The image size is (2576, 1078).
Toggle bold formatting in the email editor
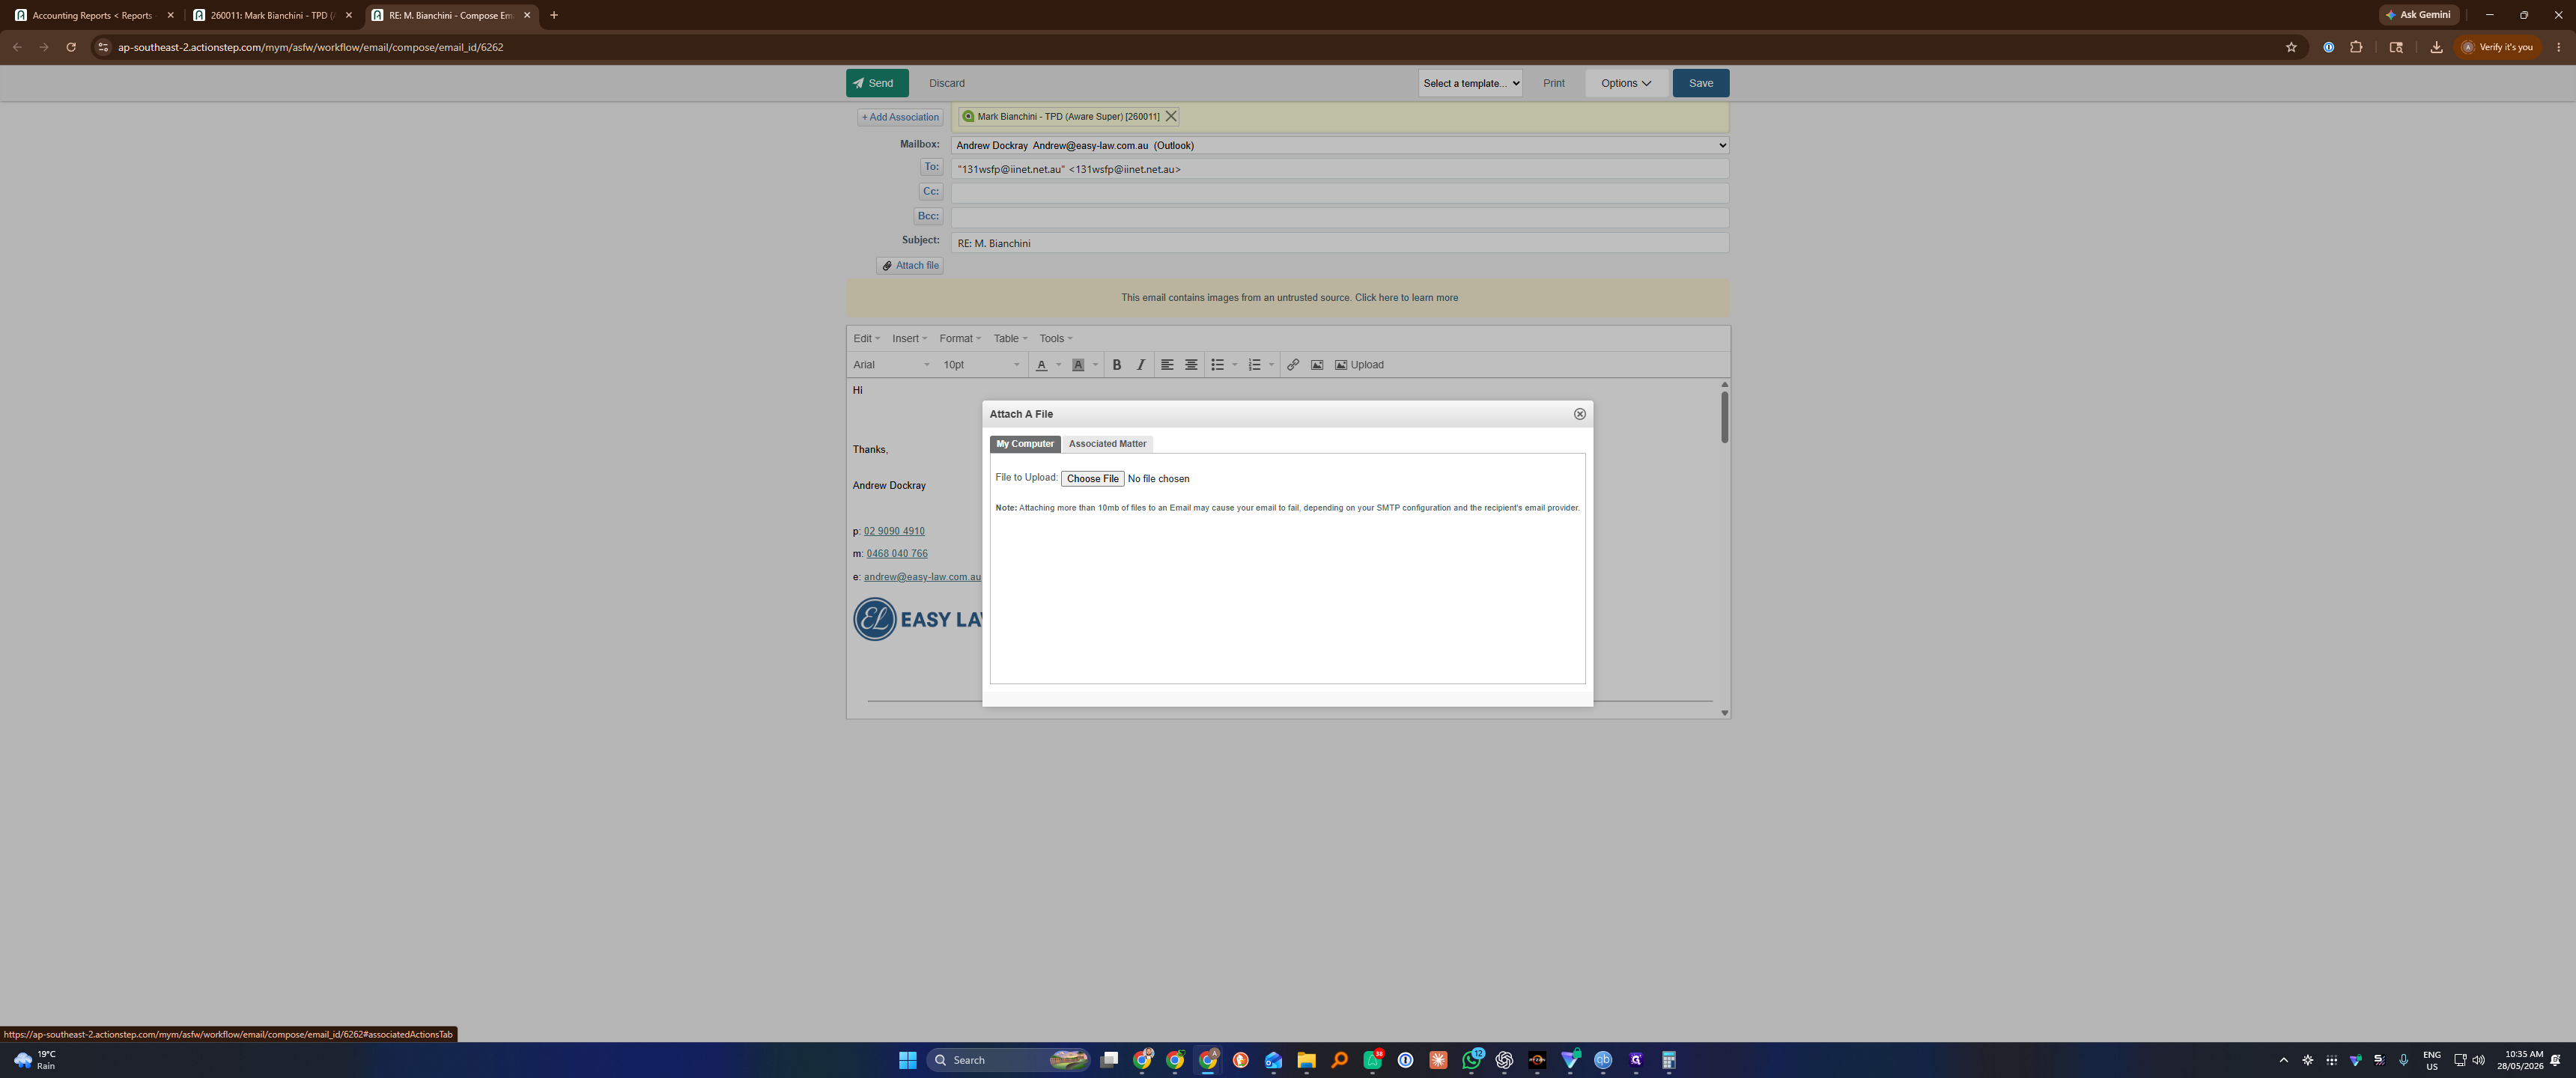[1117, 365]
